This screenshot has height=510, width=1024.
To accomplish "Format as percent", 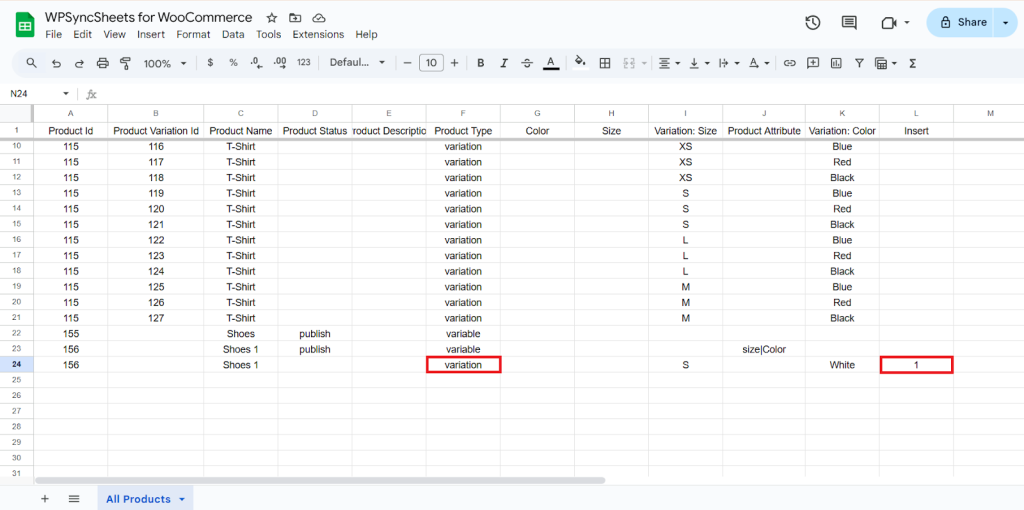I will (x=233, y=63).
